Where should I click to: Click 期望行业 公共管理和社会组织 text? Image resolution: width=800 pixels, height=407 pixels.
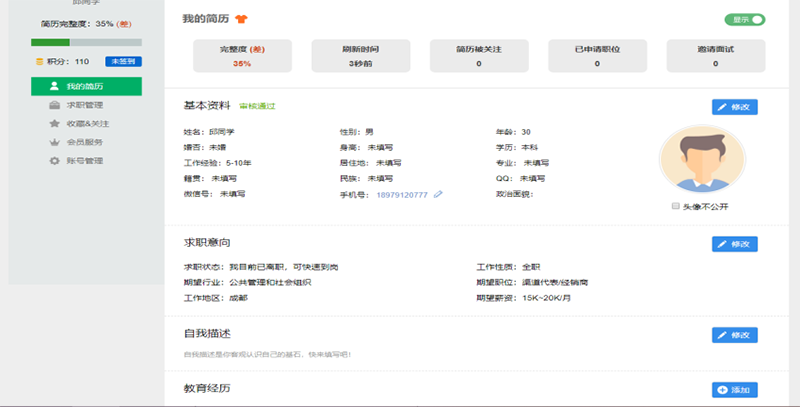pyautogui.click(x=247, y=282)
